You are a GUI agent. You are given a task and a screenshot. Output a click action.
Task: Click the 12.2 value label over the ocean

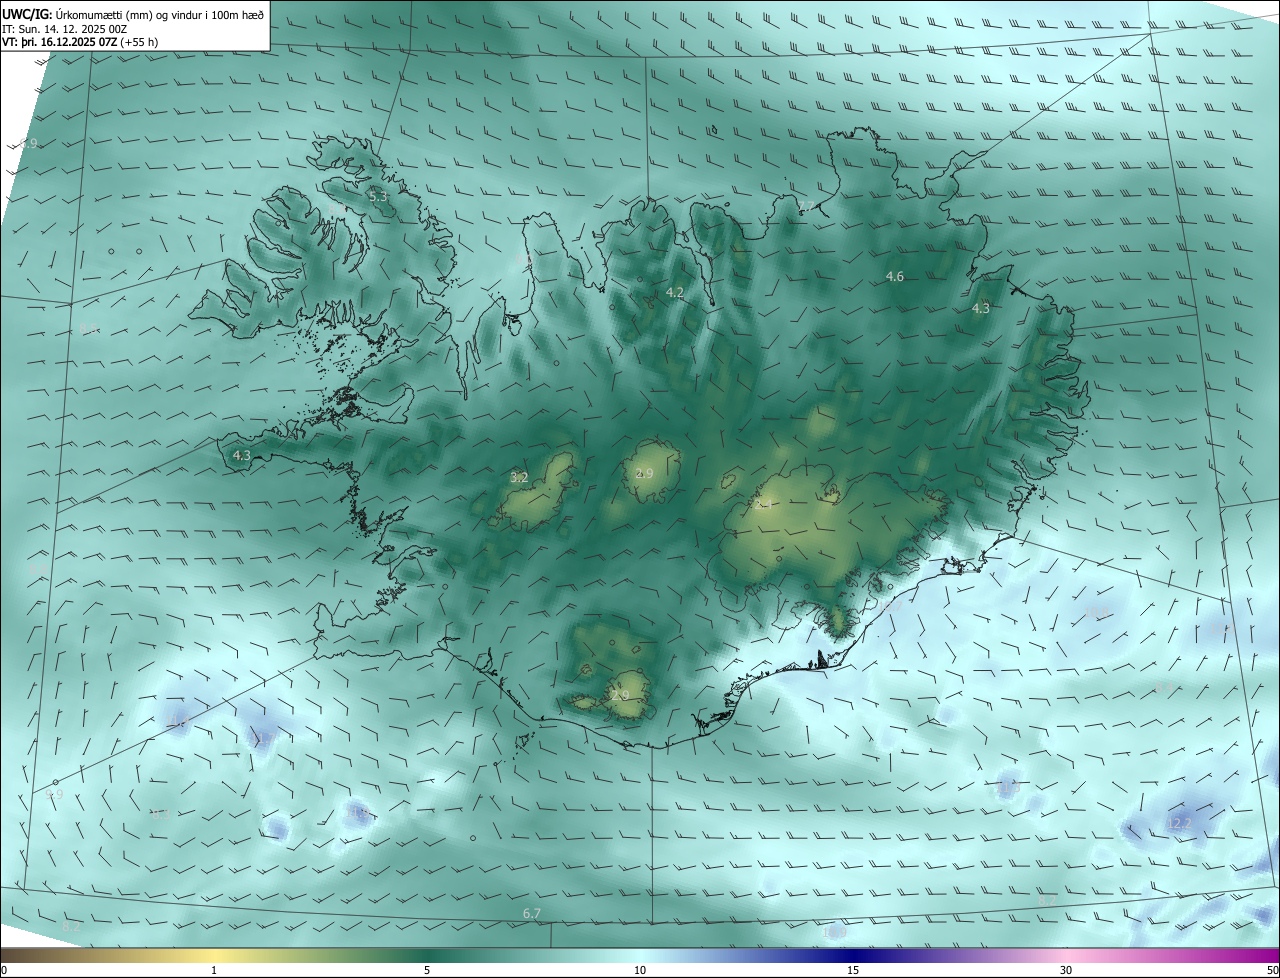click(1179, 824)
